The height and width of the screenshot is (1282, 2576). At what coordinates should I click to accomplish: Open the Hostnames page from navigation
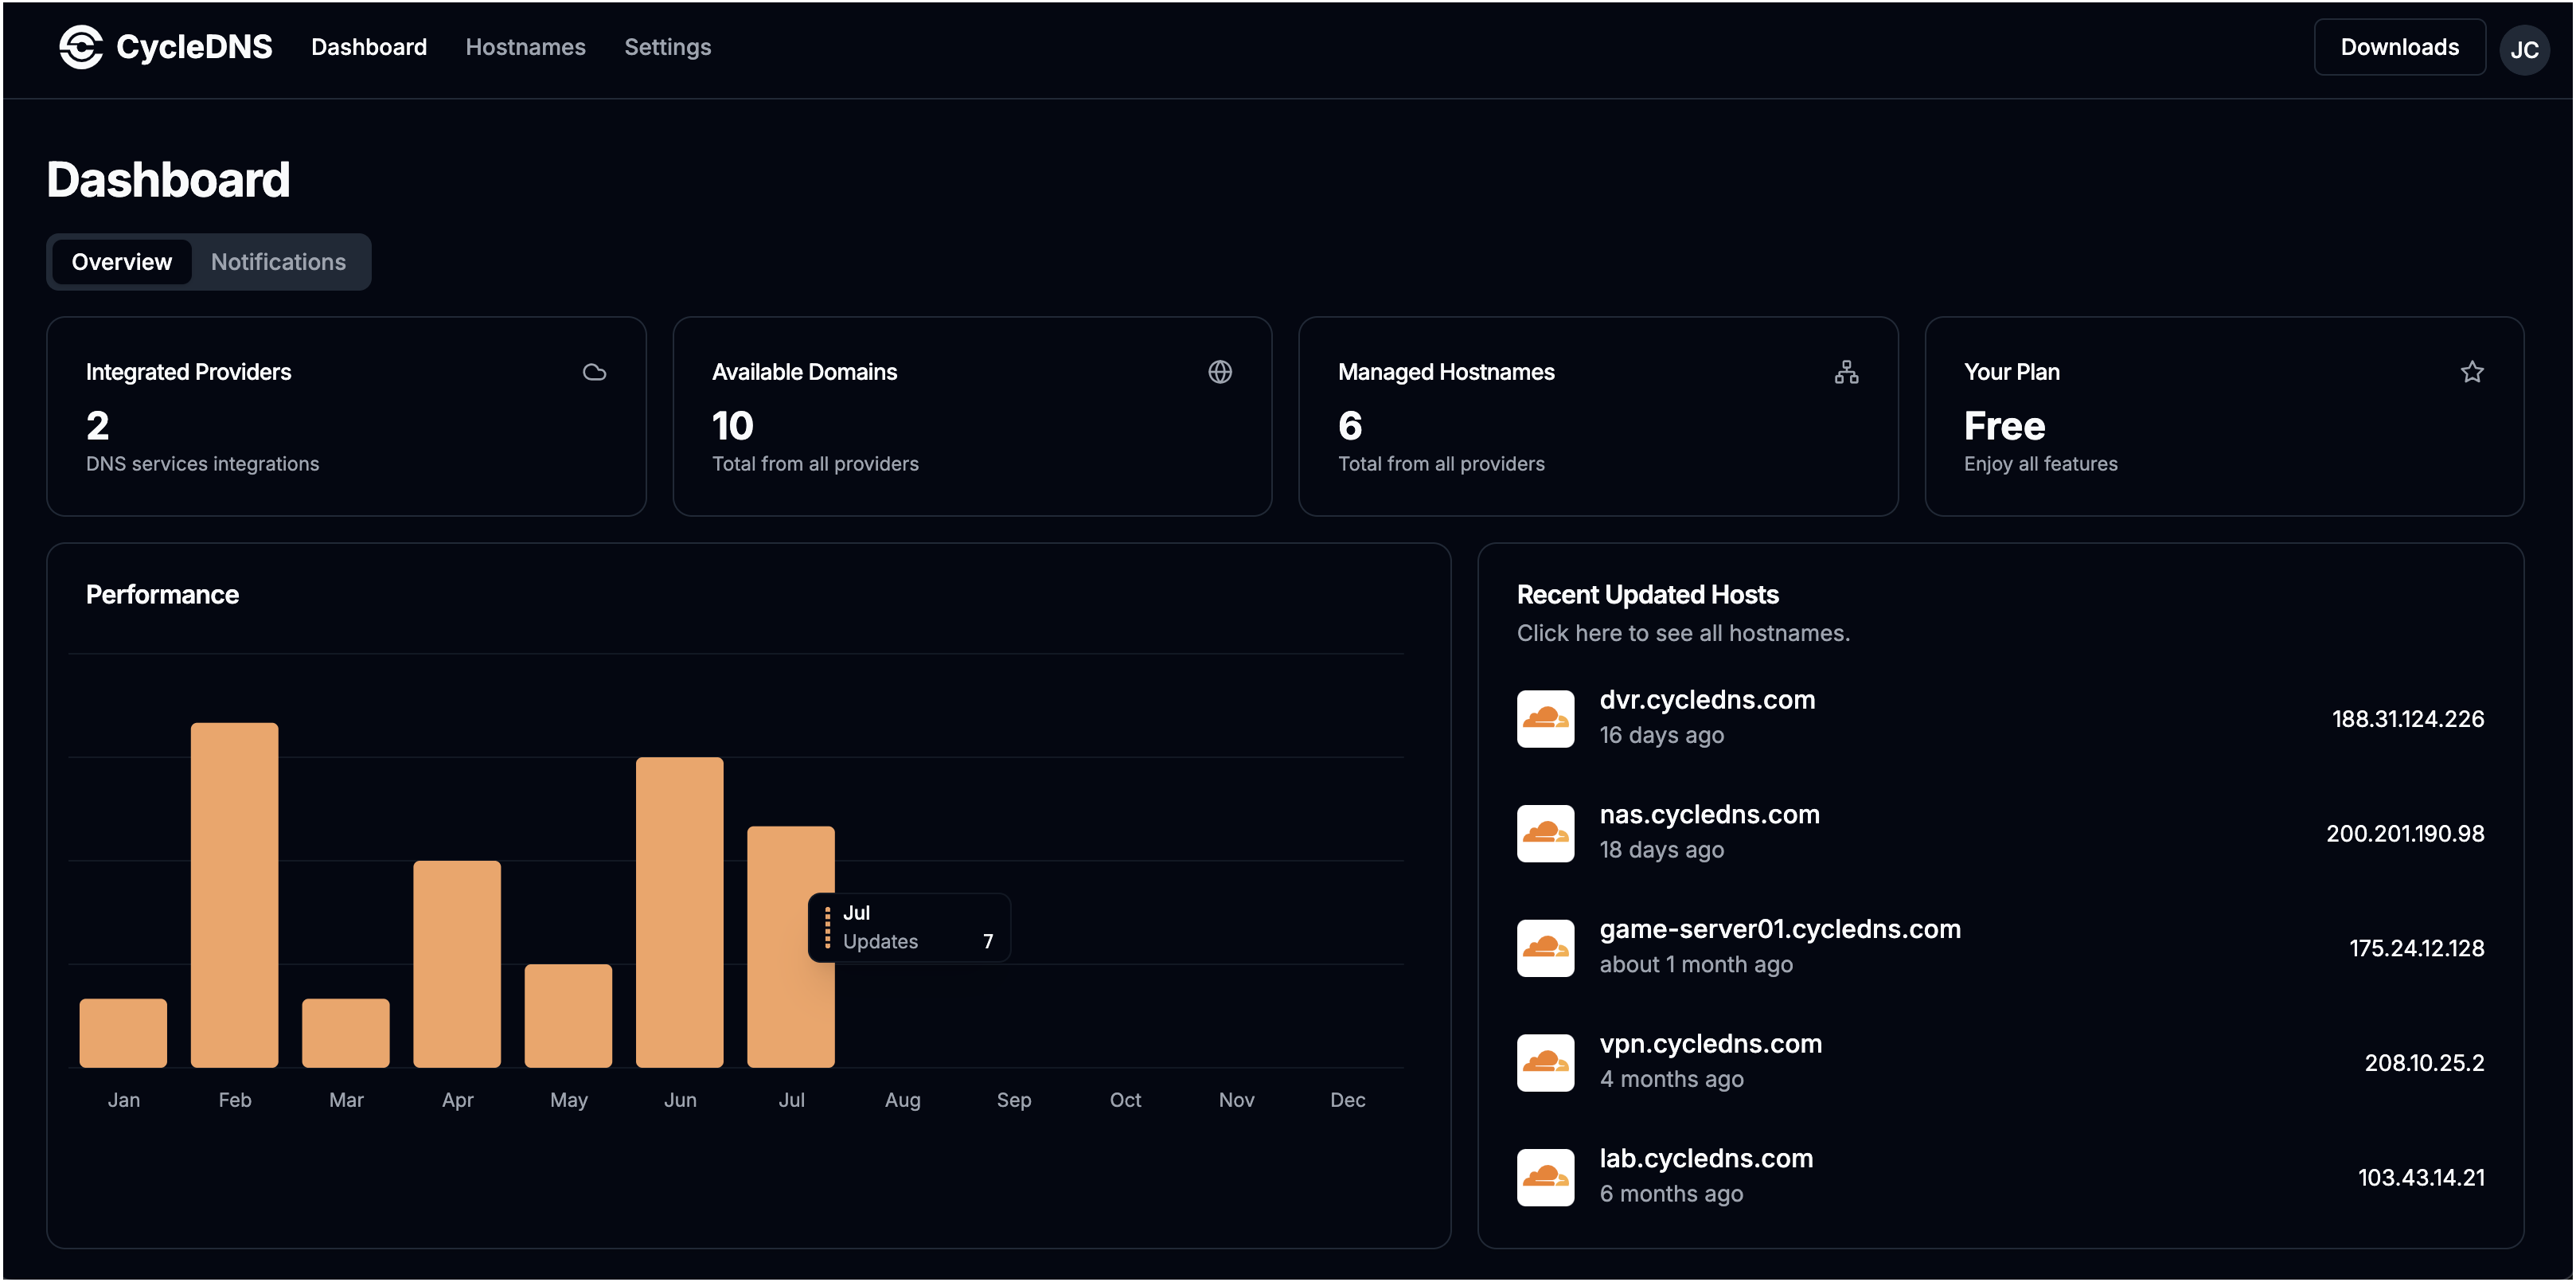tap(526, 47)
